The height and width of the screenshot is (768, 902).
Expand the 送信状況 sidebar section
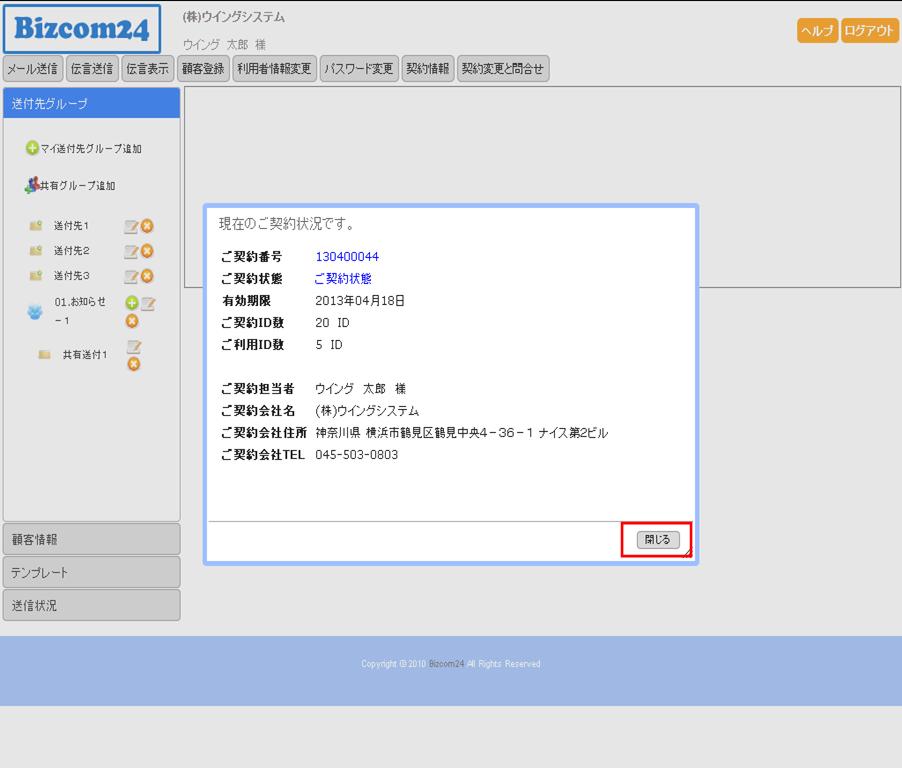click(x=91, y=605)
